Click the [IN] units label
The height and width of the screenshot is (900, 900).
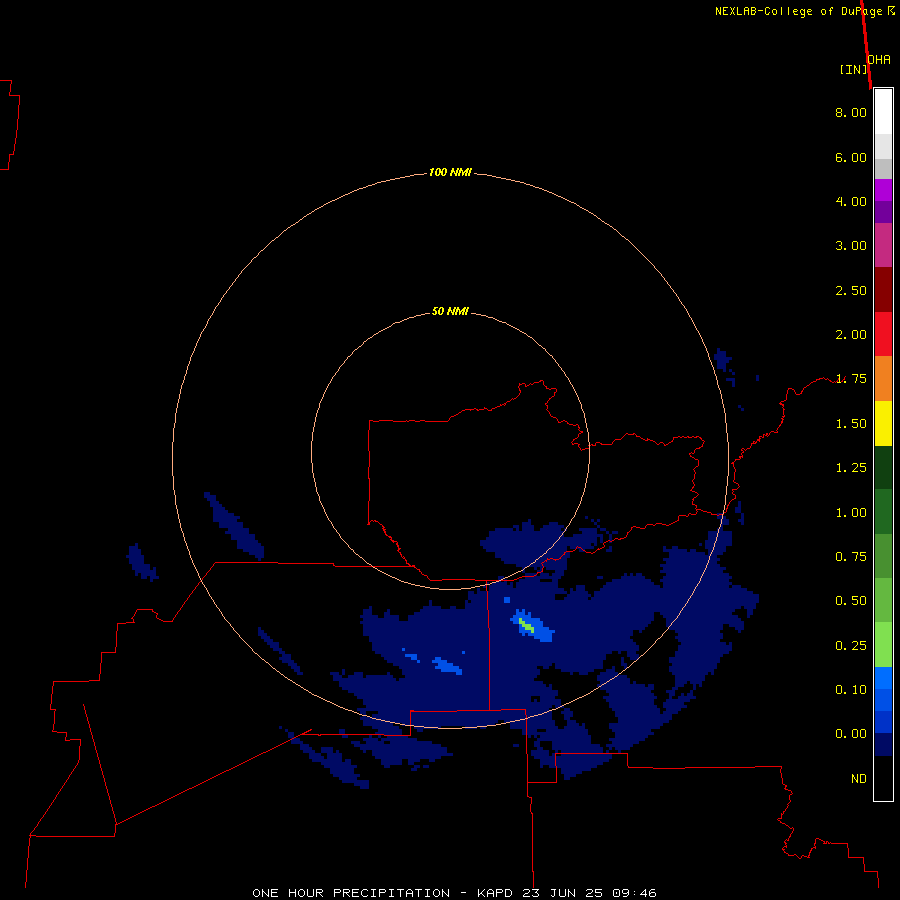853,69
